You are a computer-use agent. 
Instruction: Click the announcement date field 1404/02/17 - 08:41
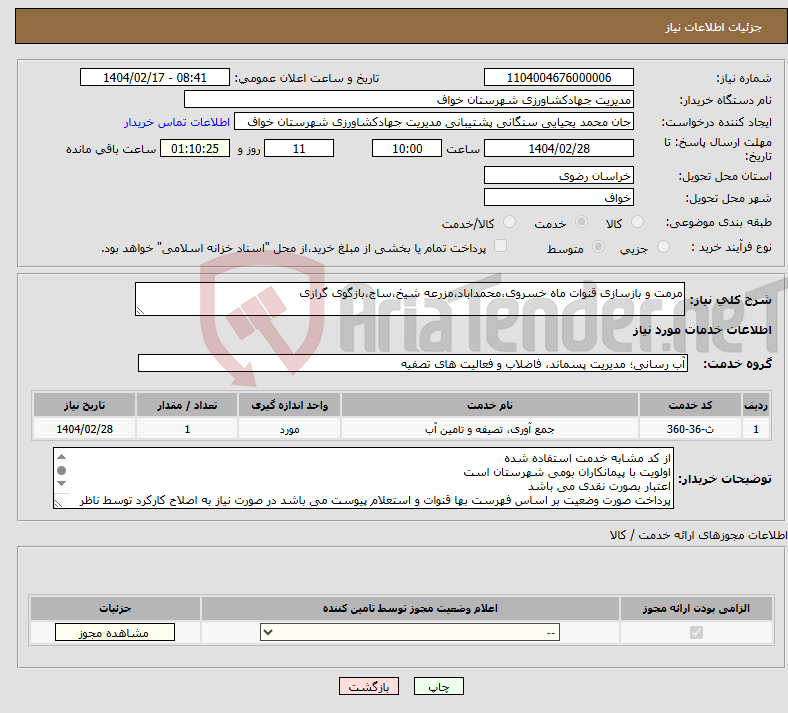(155, 77)
